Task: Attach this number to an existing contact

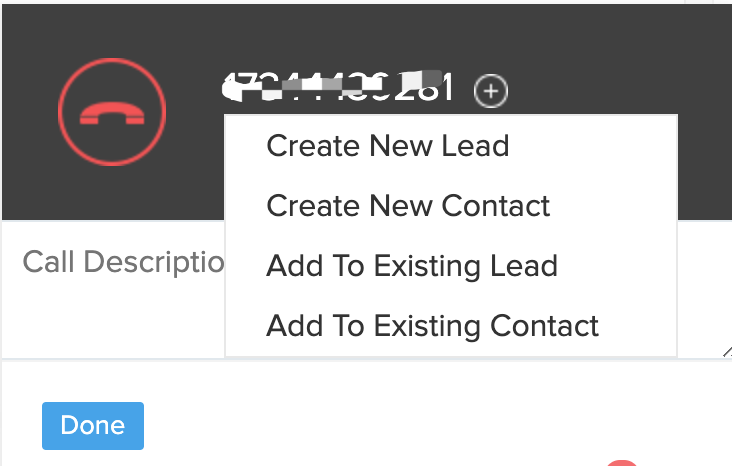Action: 432,326
